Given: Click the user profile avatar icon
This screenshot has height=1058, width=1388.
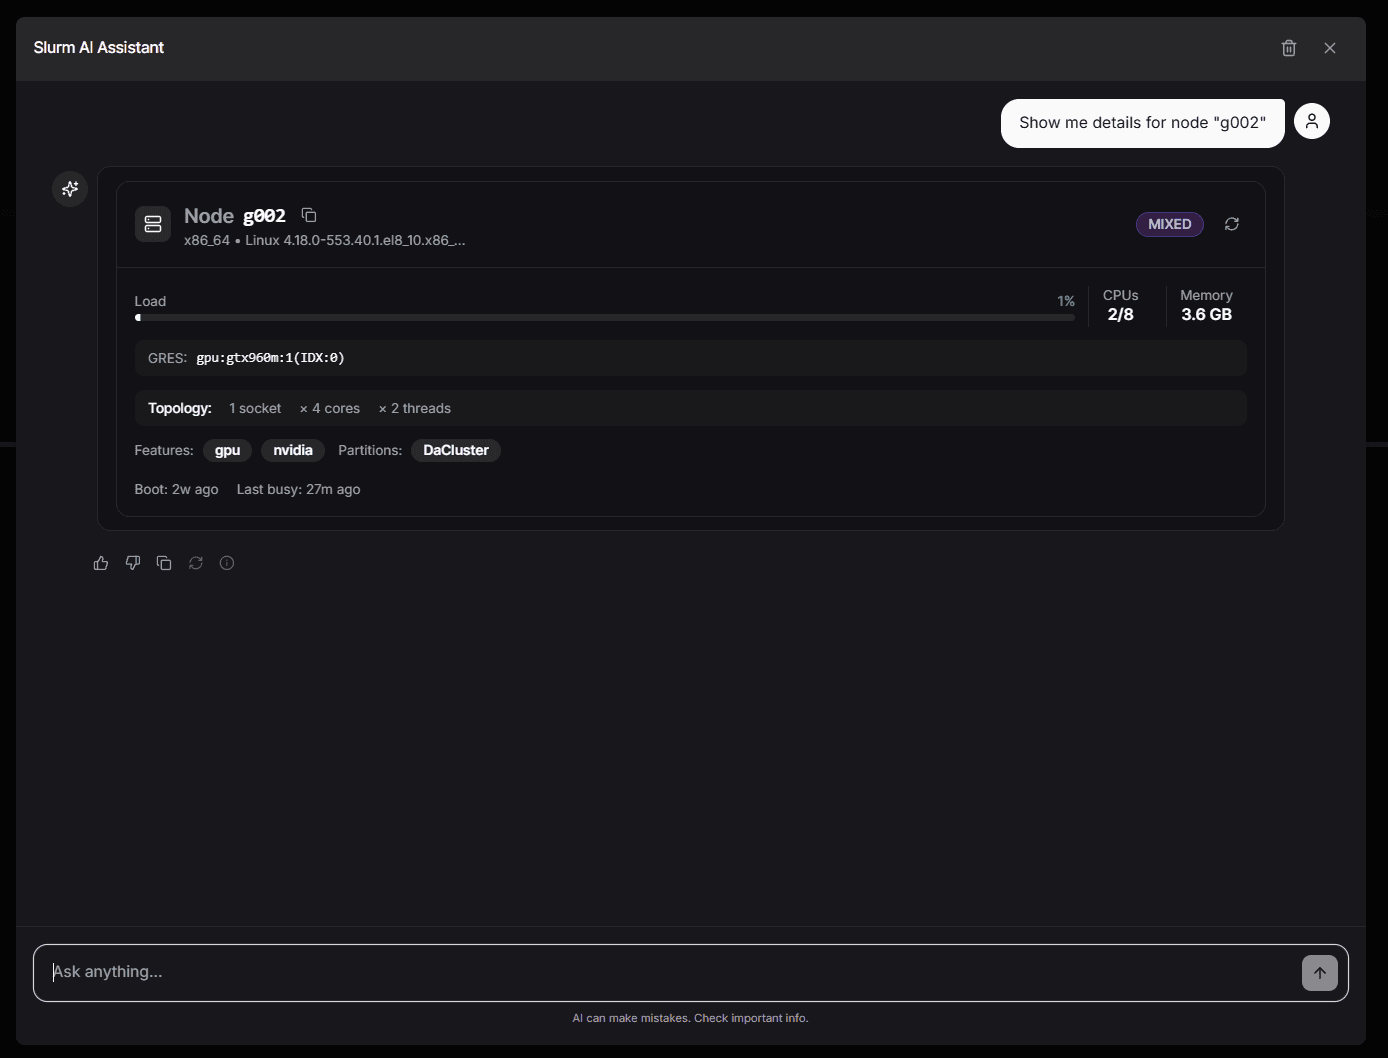Looking at the screenshot, I should click(x=1312, y=121).
